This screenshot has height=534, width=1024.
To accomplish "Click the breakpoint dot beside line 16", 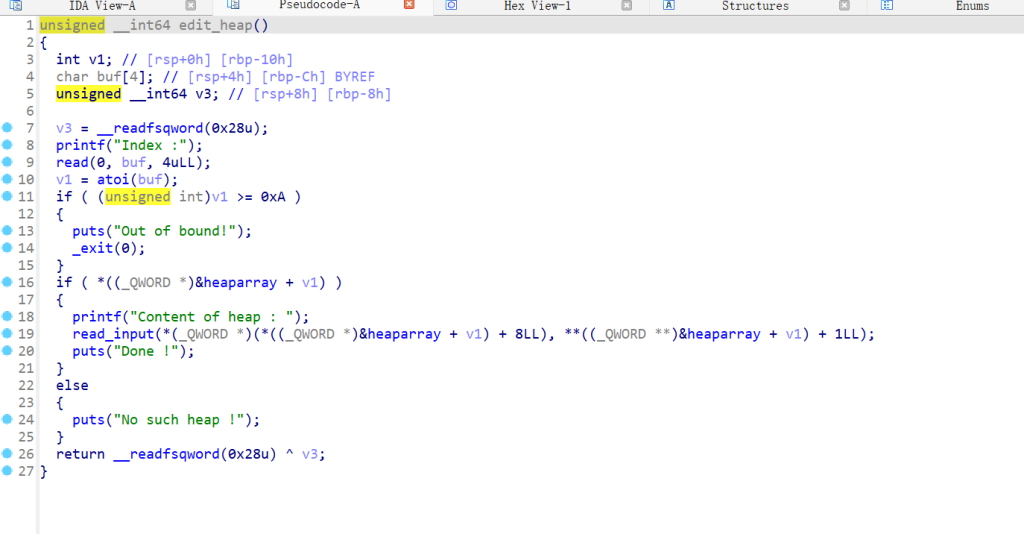I will [7, 283].
